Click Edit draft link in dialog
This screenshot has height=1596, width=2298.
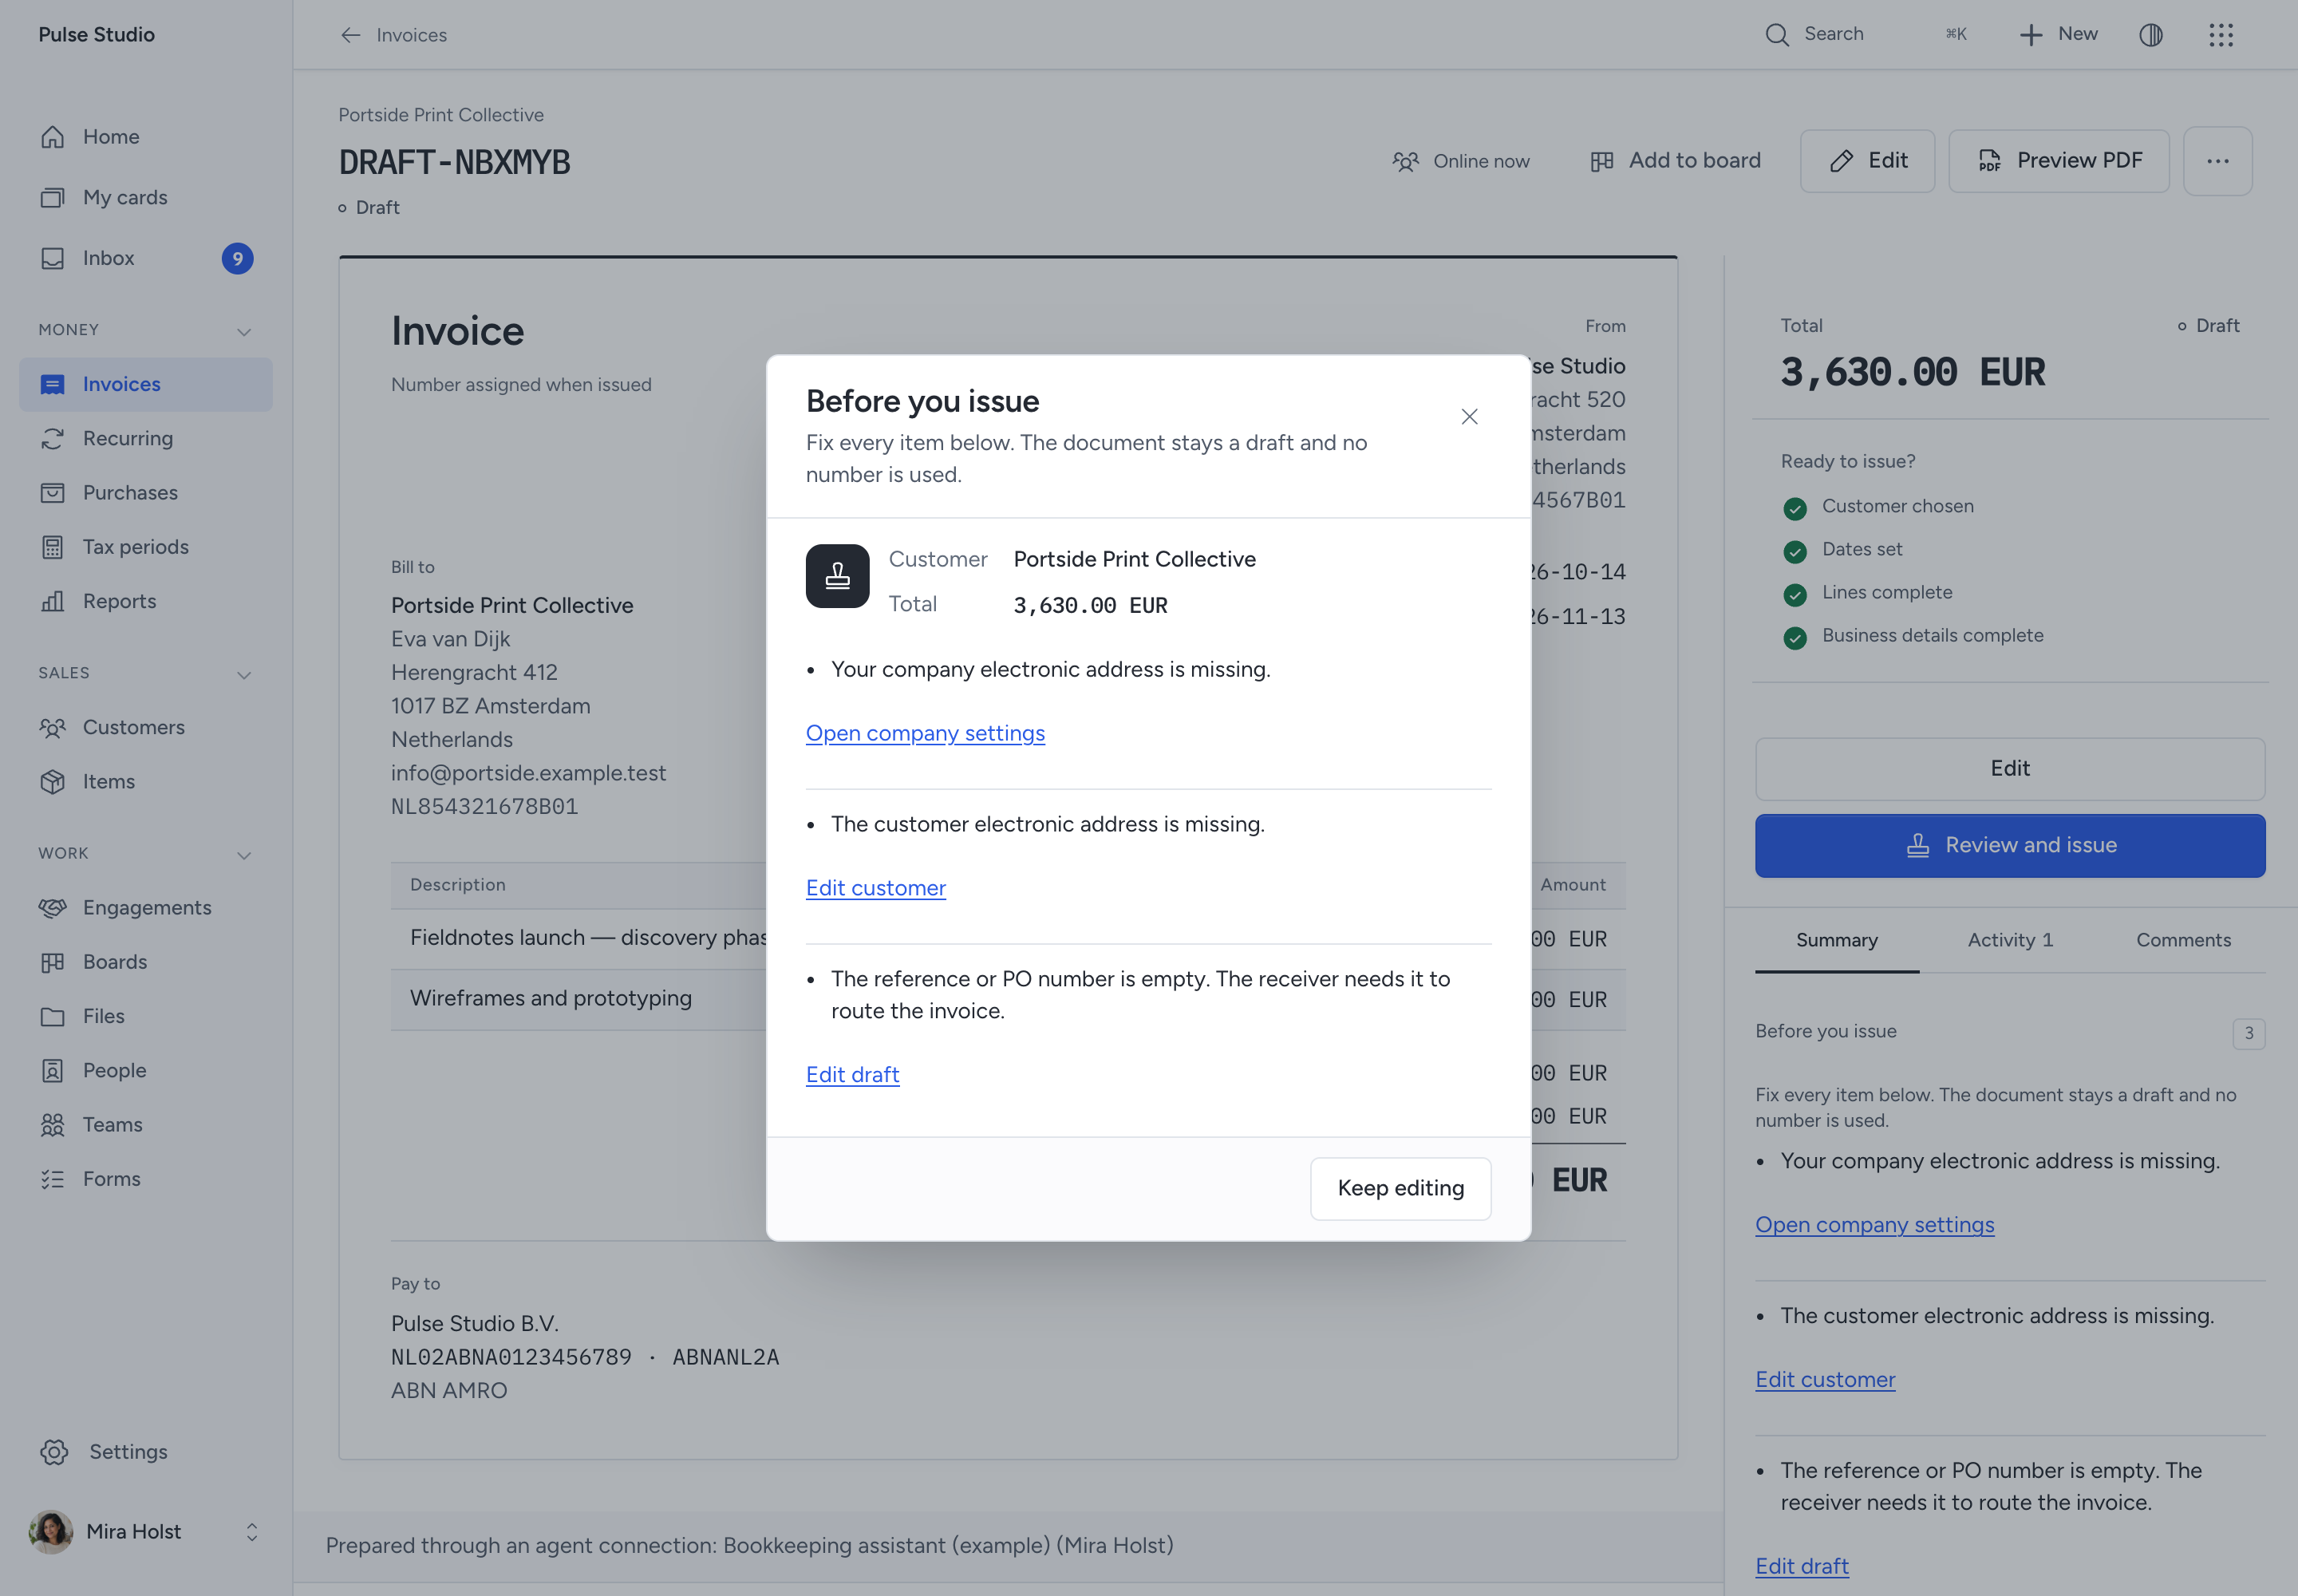click(x=852, y=1075)
